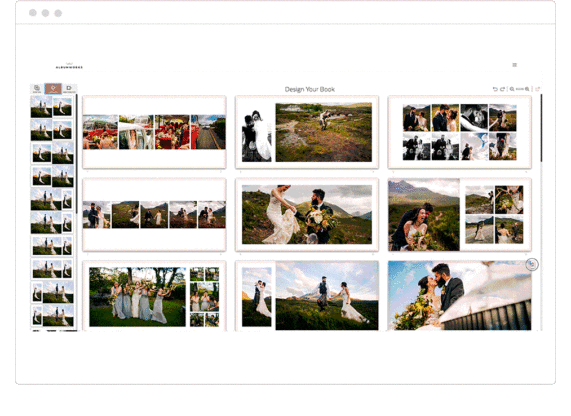Click the circular swap icon on the kissing couple spread
The image size is (571, 416).
(x=532, y=264)
